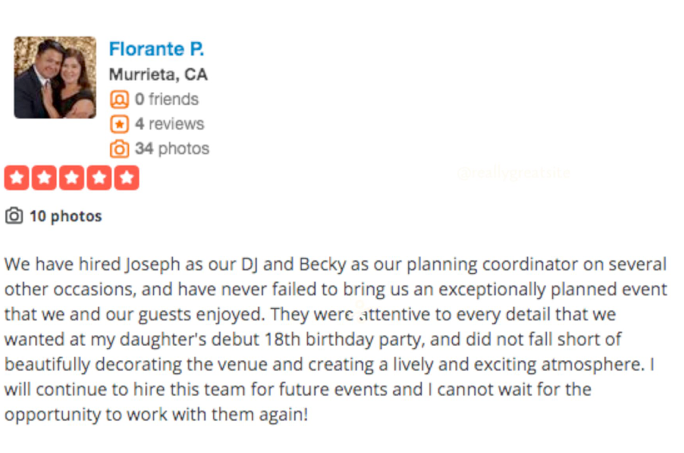Click the 4 reviews text
Viewport: 684px width, 453px height.
(x=169, y=124)
